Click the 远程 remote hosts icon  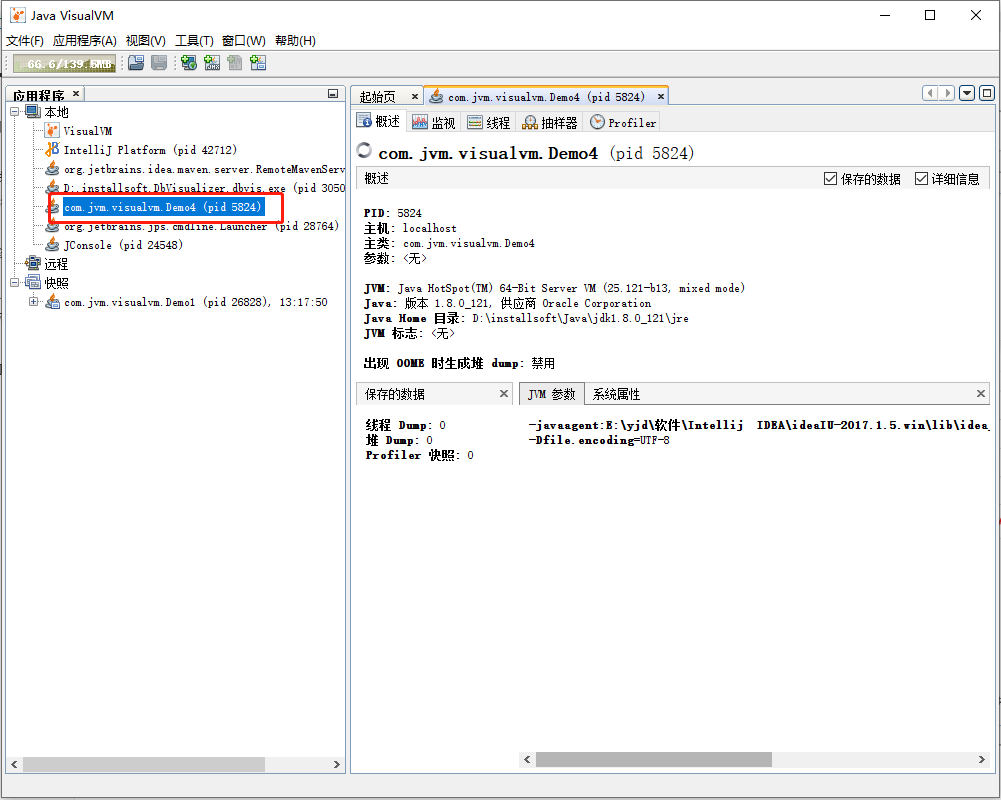[x=33, y=264]
